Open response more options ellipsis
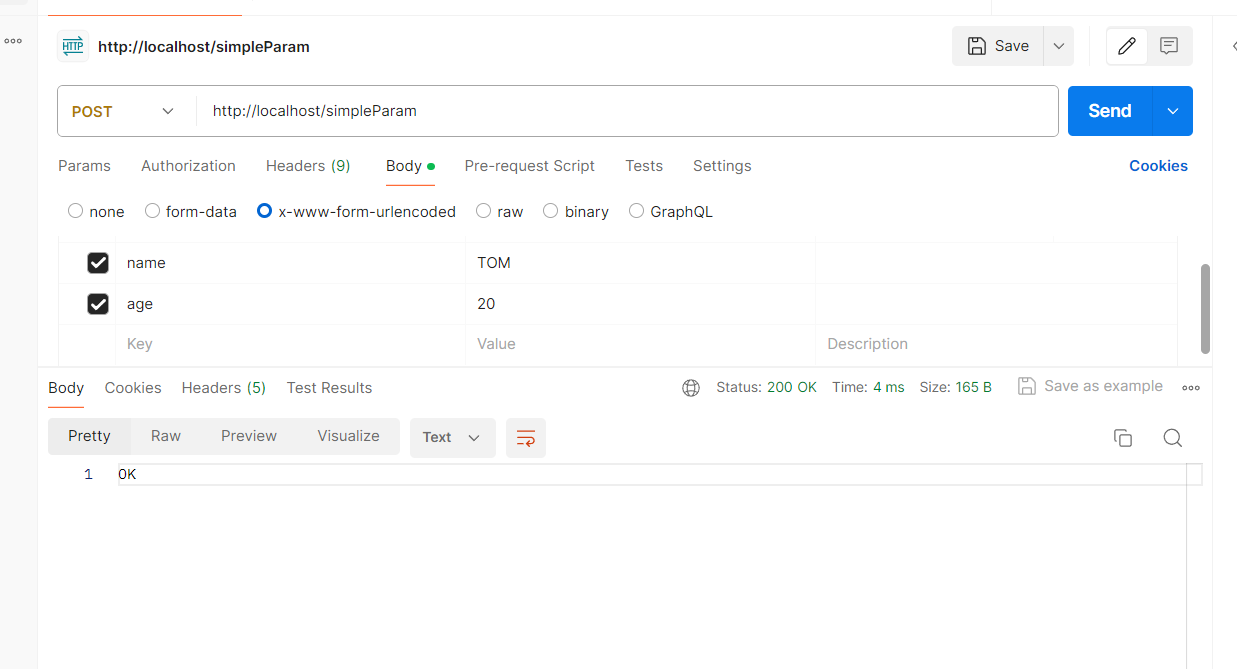 click(1191, 388)
